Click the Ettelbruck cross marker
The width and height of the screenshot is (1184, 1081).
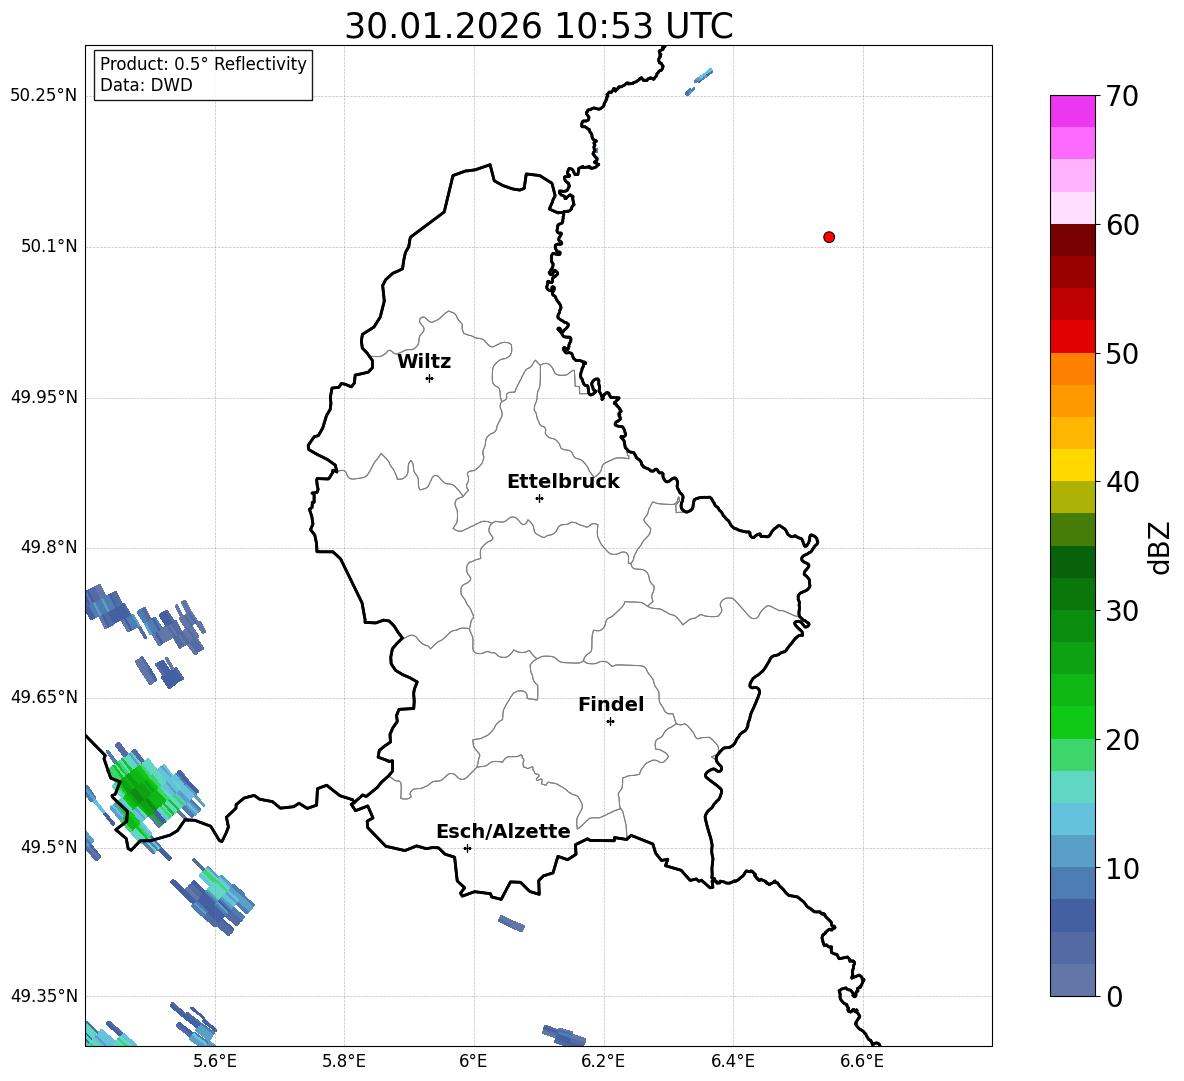point(539,498)
